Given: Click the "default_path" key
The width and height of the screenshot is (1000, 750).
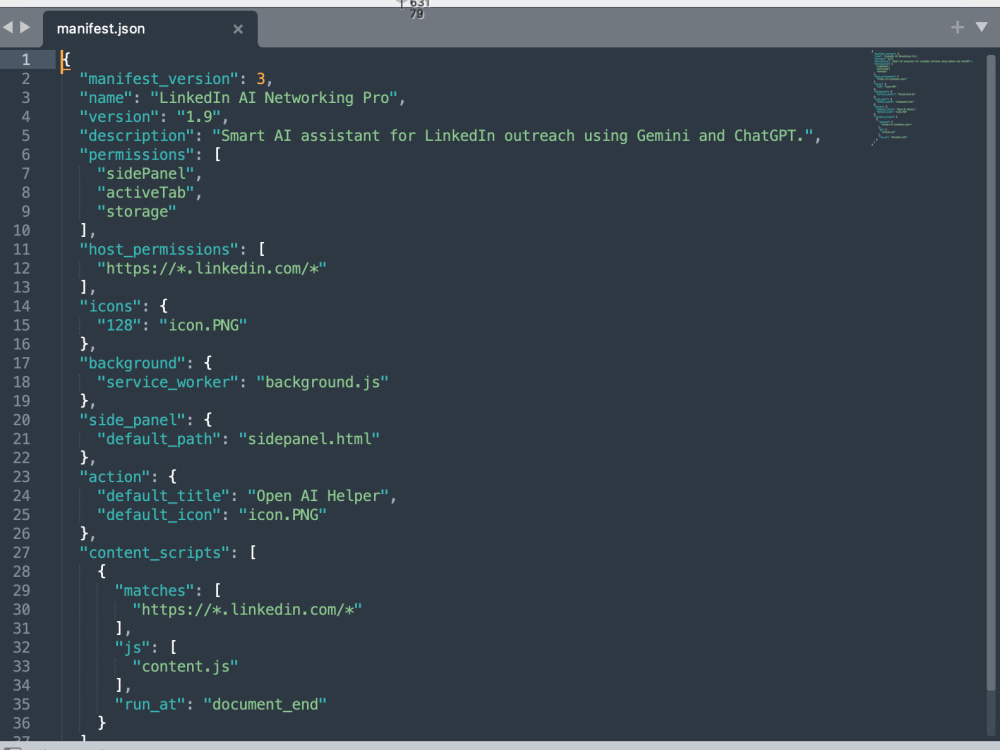Looking at the screenshot, I should coord(159,439).
